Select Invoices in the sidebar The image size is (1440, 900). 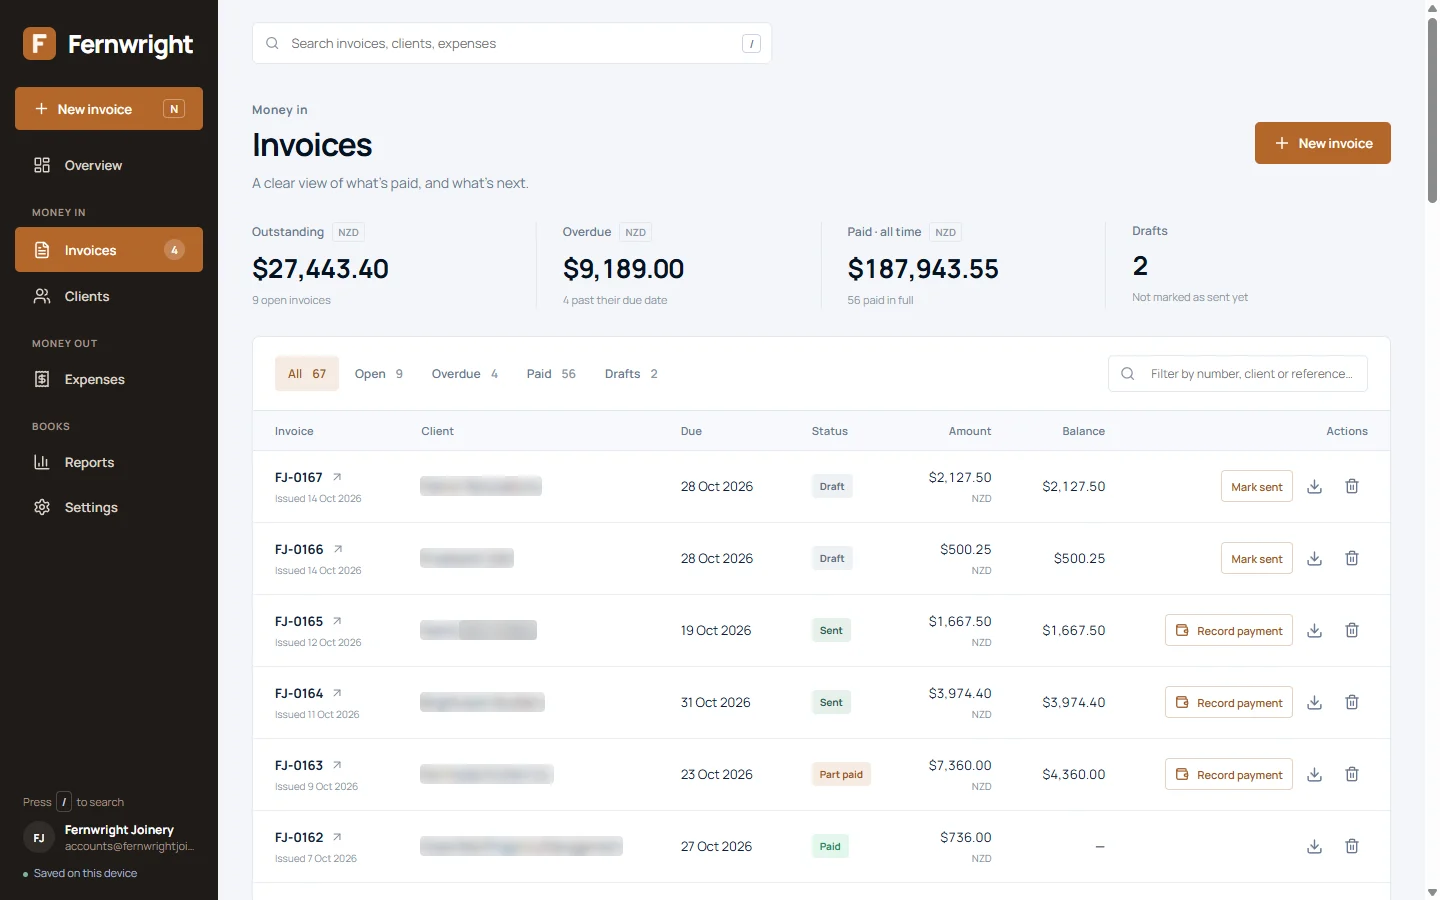[x=109, y=250]
